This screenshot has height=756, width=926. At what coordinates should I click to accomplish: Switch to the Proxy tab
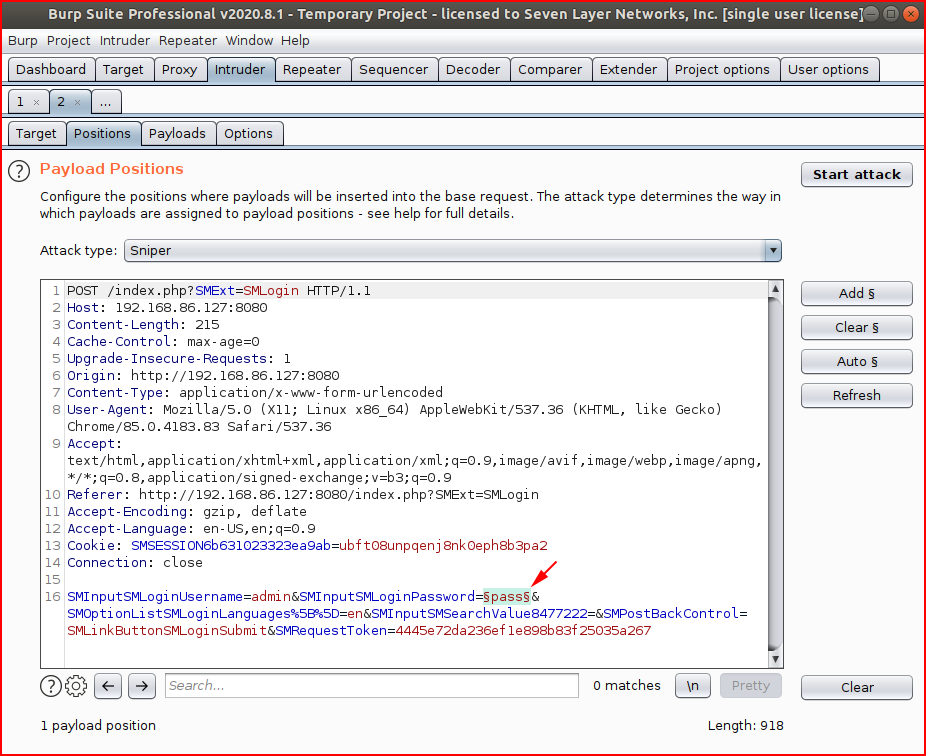click(180, 70)
